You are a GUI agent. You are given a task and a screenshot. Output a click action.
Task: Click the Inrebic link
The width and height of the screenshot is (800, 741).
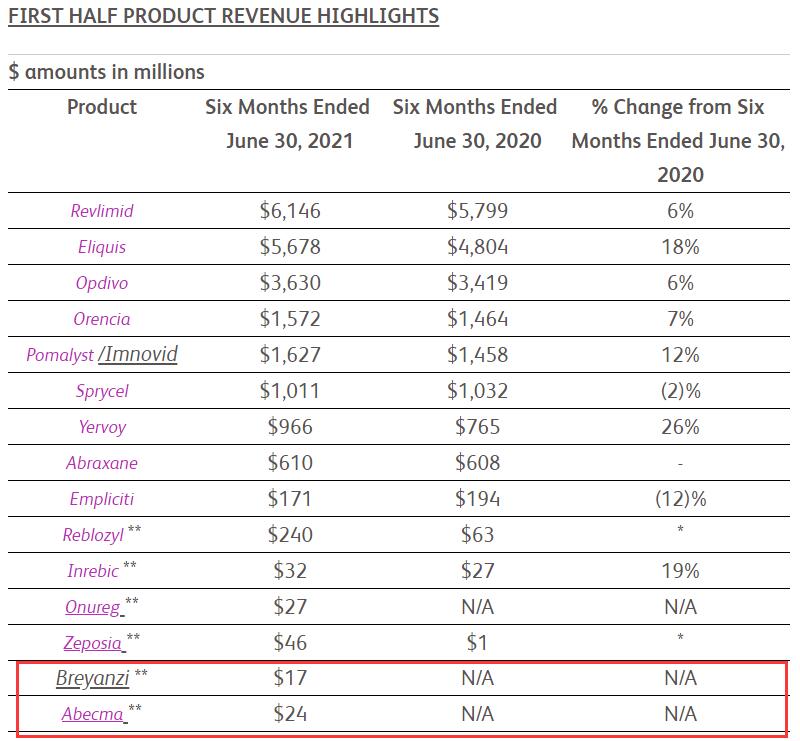tap(93, 571)
